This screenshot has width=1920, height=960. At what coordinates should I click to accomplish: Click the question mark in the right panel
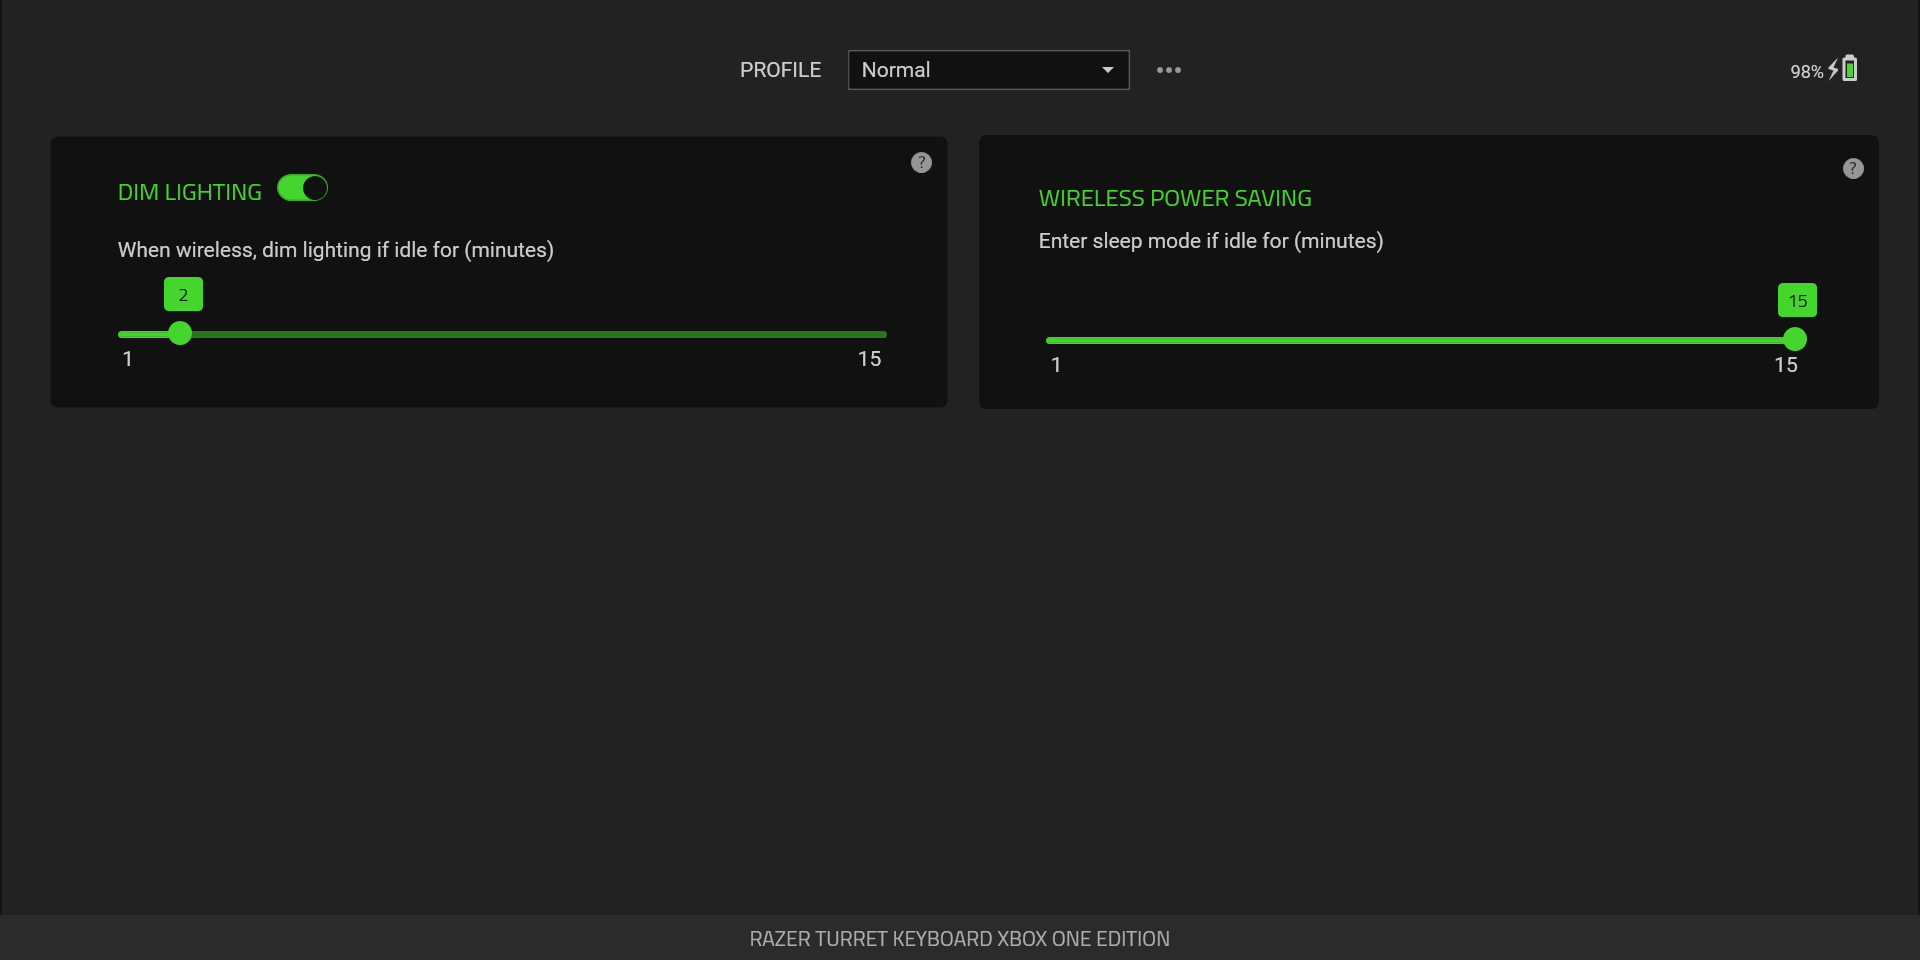point(1853,168)
